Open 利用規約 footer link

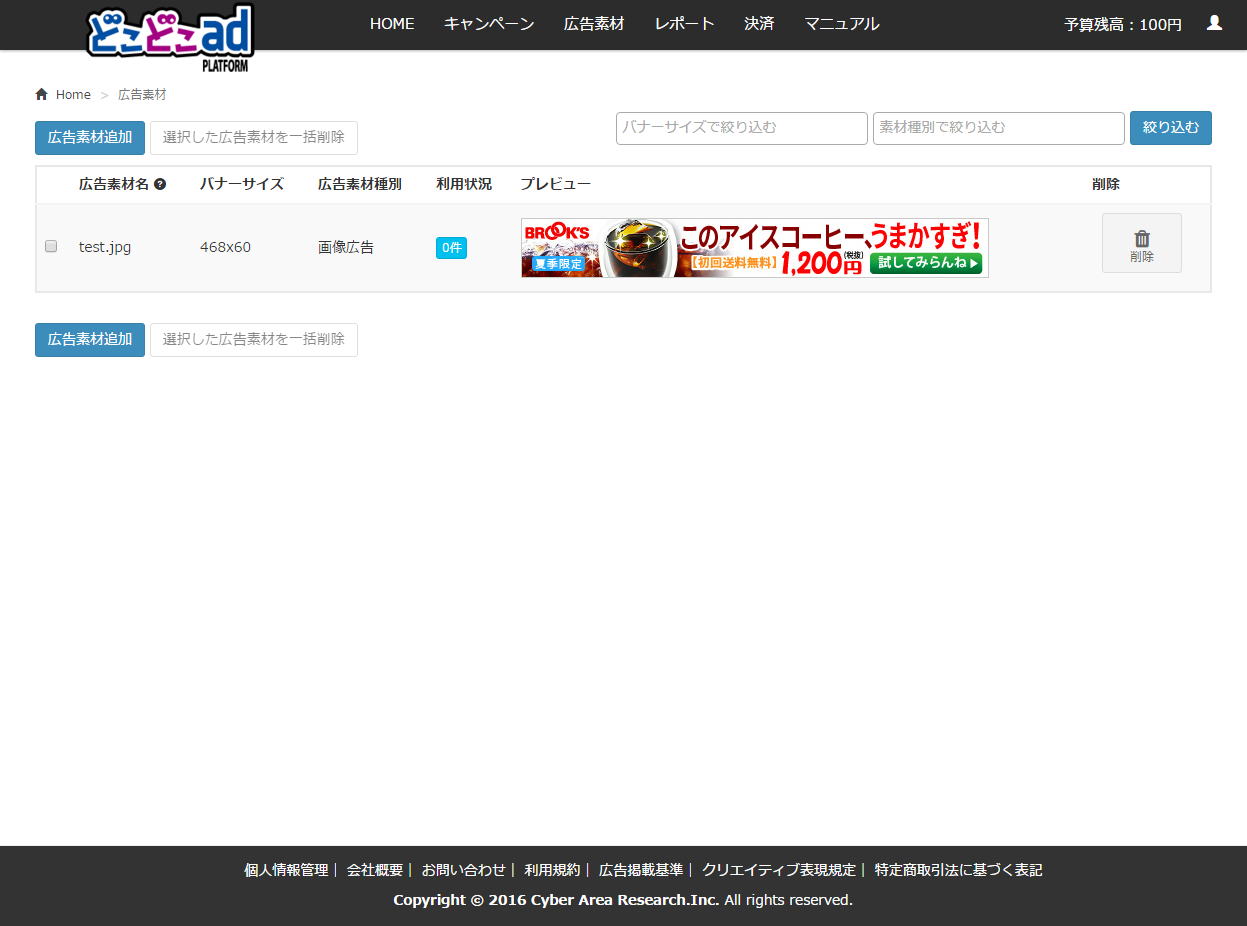[552, 871]
